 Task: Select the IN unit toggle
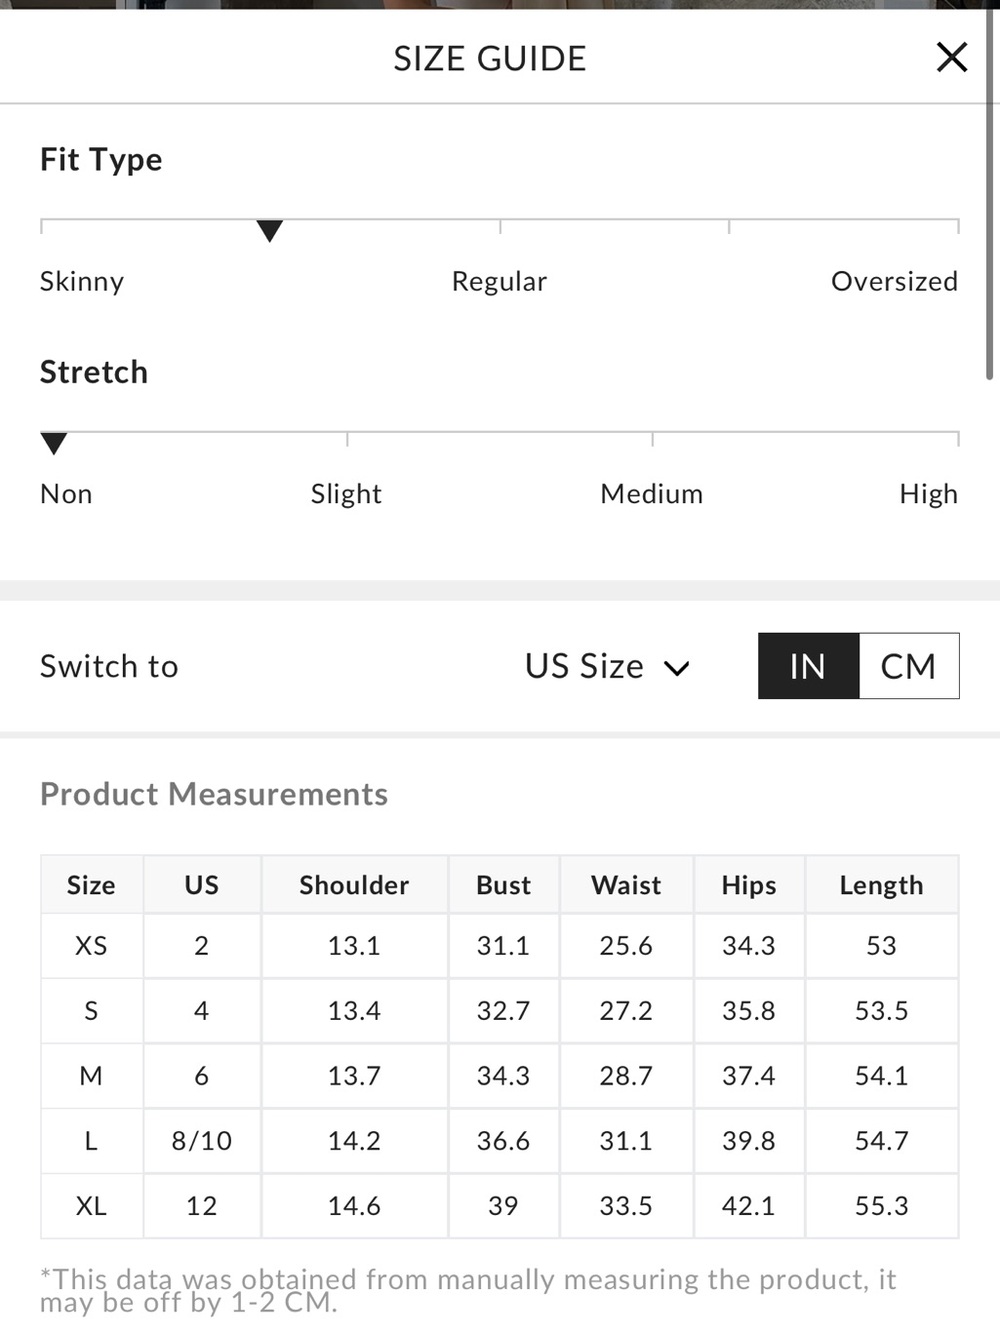click(x=808, y=666)
